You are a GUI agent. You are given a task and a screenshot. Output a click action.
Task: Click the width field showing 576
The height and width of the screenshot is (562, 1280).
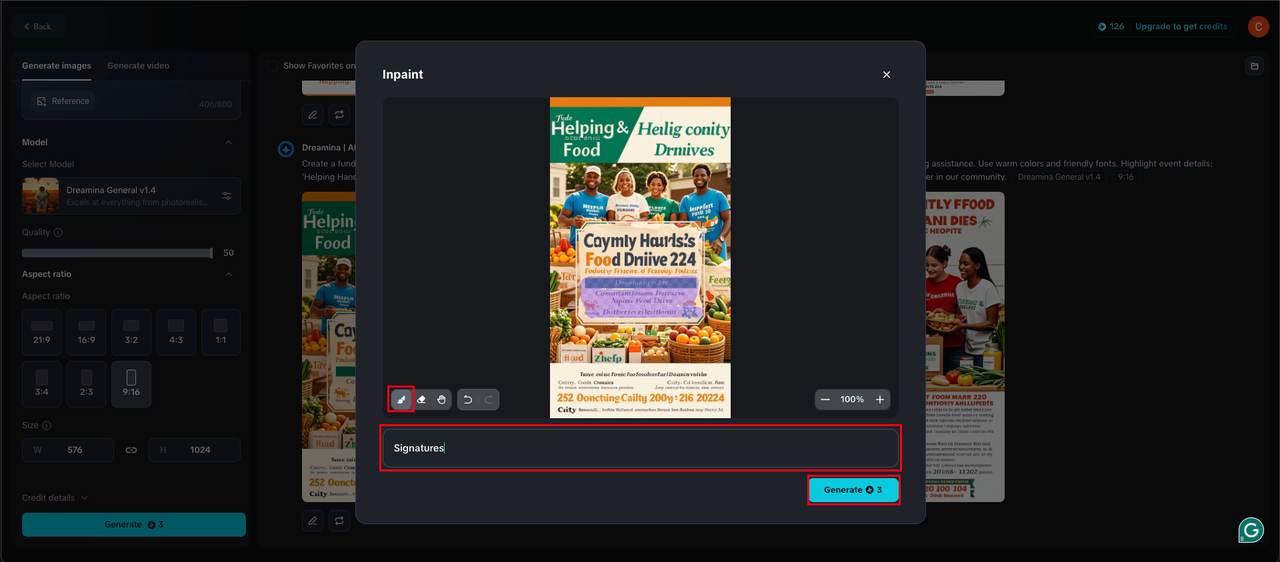pyautogui.click(x=68, y=450)
